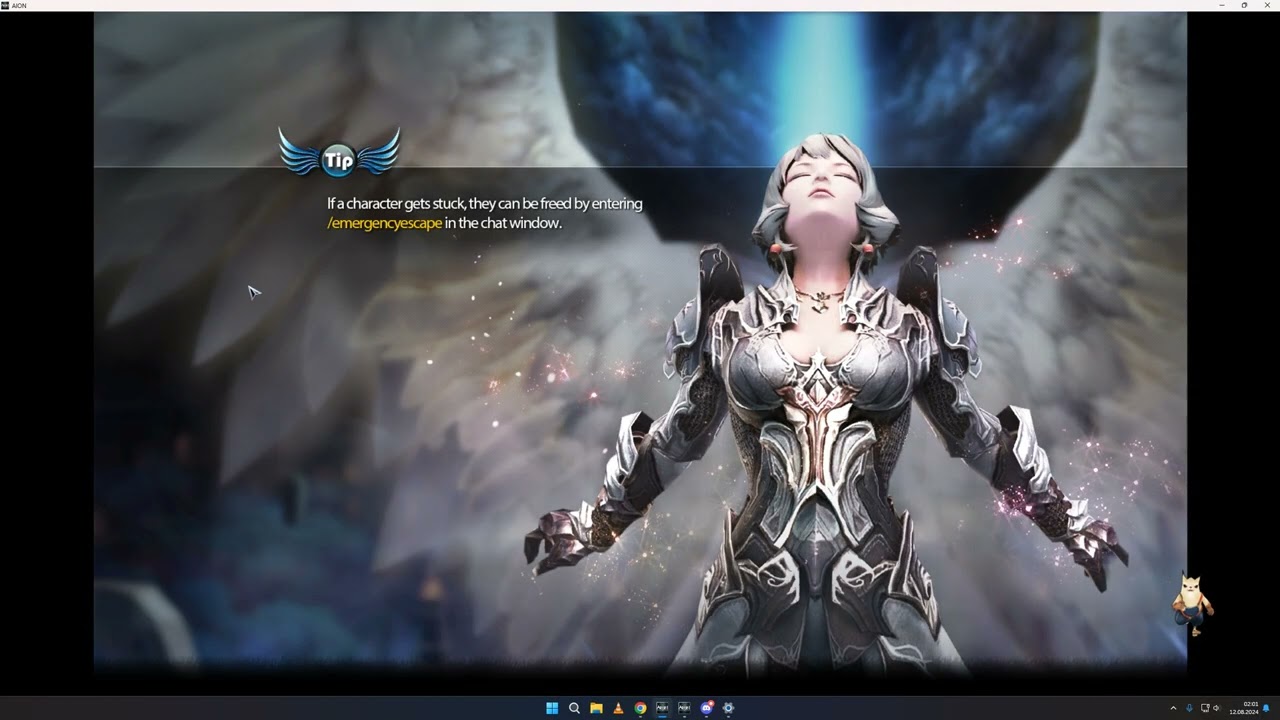Open Google Chrome from taskbar
The width and height of the screenshot is (1280, 720).
coord(640,708)
